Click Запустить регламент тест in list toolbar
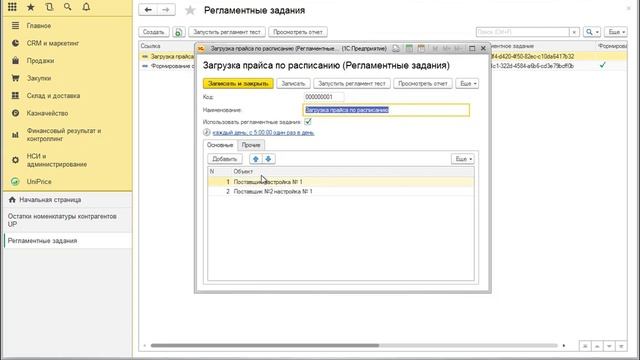 (x=227, y=32)
